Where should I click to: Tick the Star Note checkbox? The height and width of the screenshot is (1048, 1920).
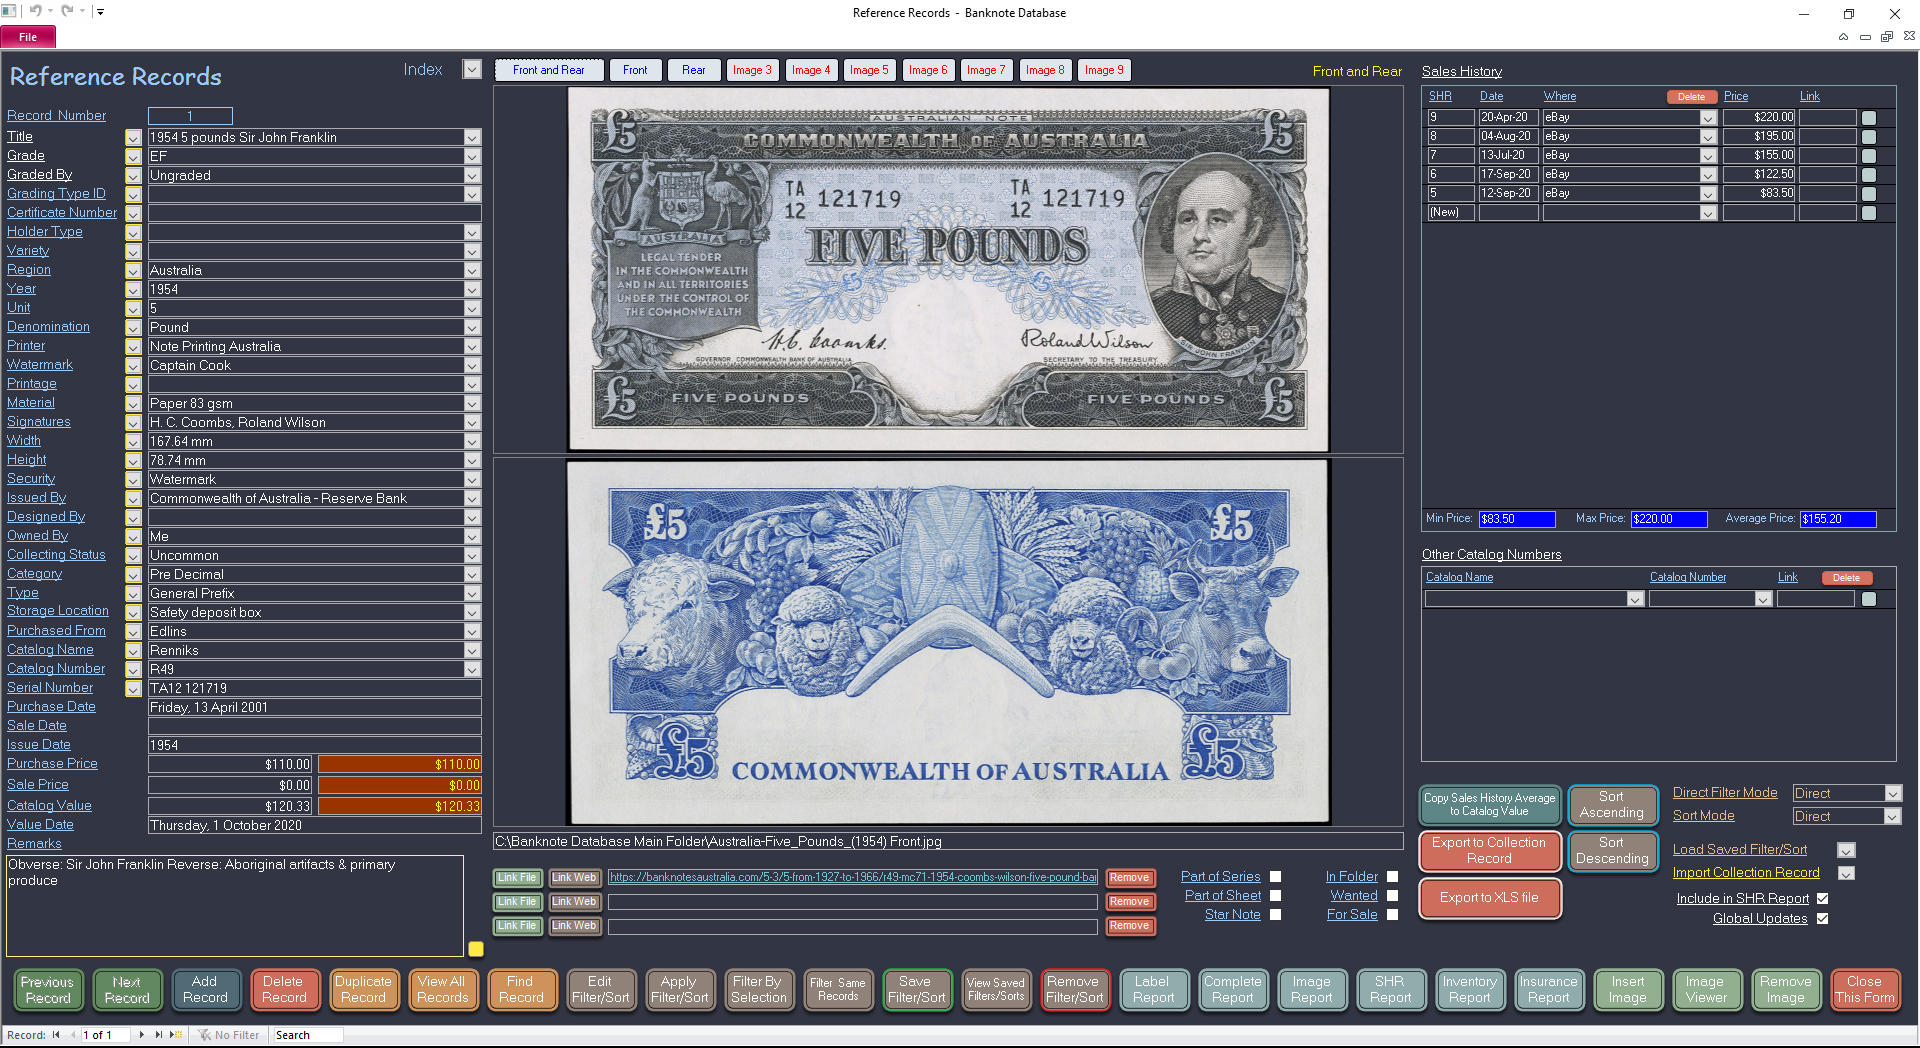(1275, 915)
